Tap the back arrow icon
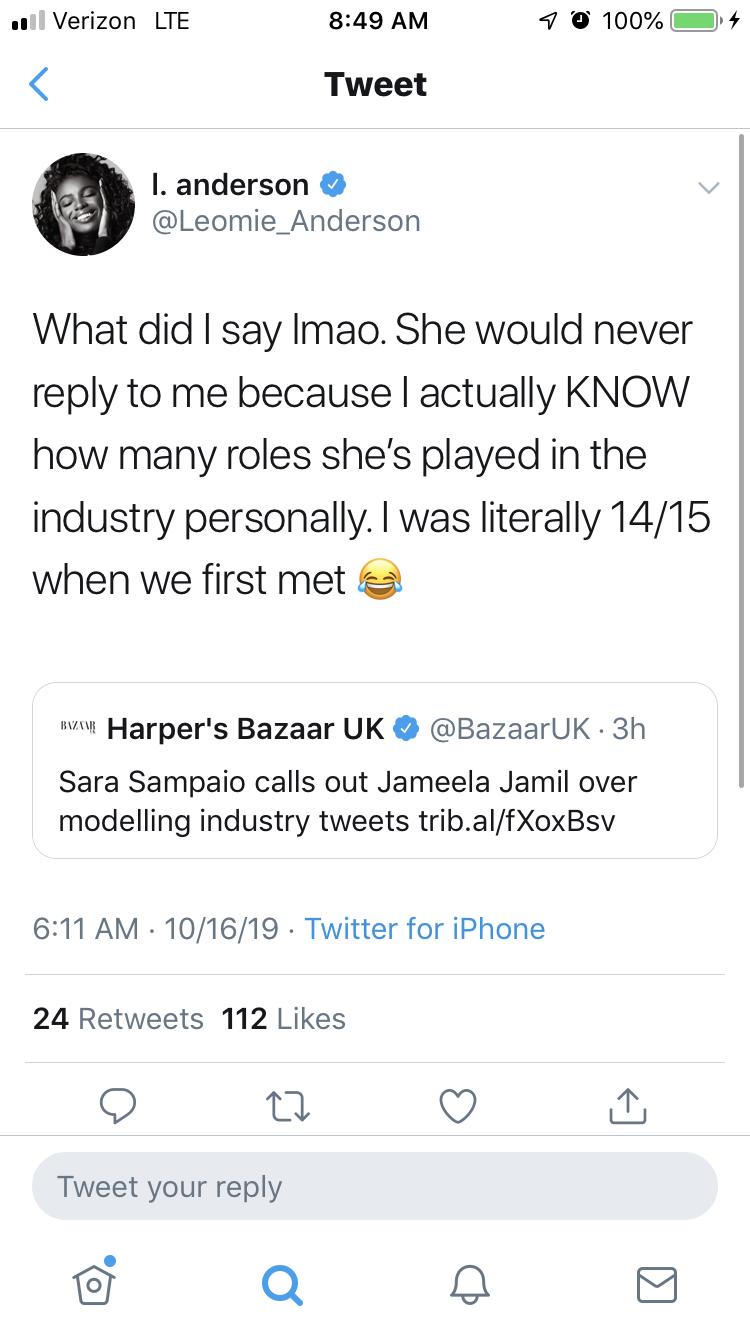Screen dimensions: 750x1334 [38, 84]
